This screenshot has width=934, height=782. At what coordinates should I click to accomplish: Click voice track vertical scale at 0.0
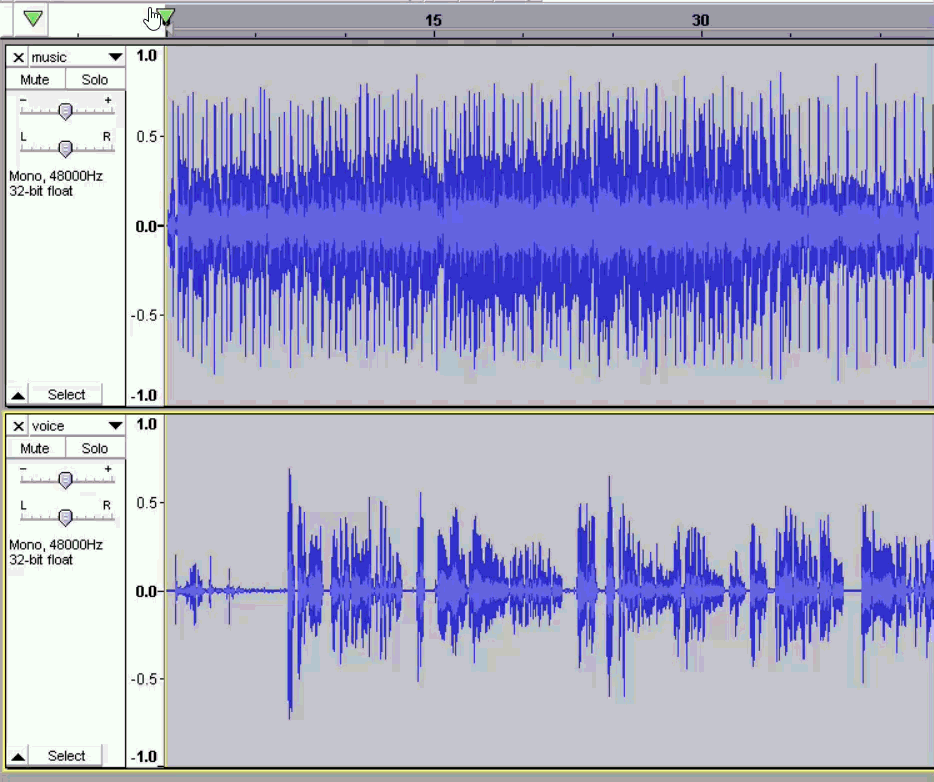coord(147,591)
